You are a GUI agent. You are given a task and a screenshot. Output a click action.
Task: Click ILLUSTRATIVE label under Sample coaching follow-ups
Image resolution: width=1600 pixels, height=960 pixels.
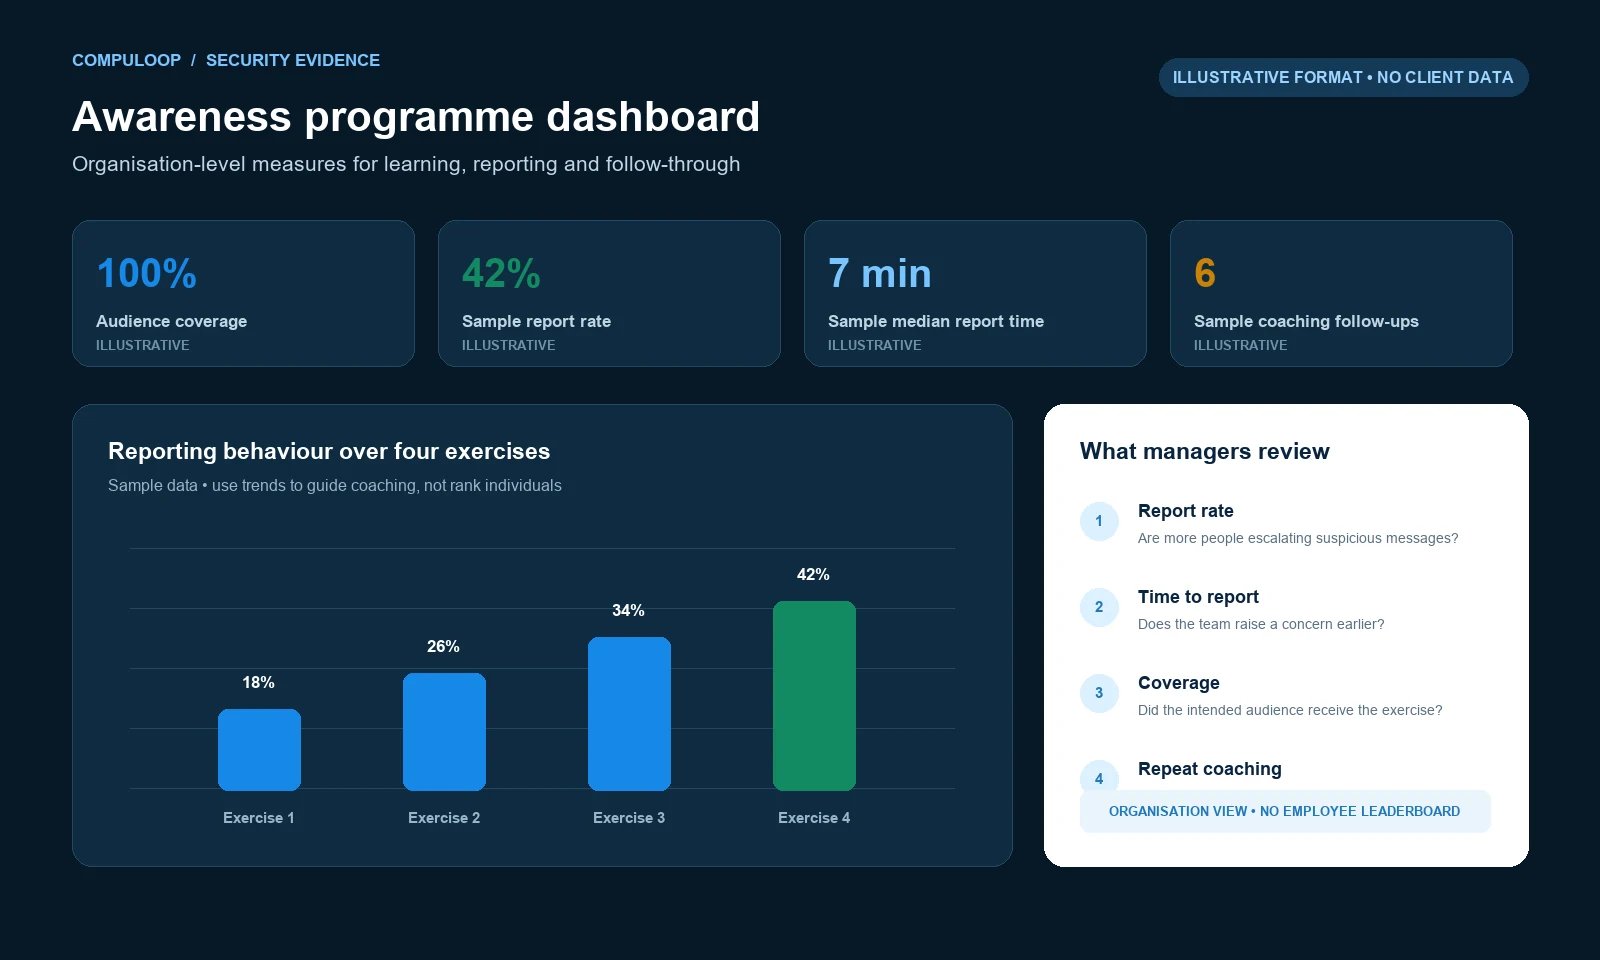click(1241, 345)
